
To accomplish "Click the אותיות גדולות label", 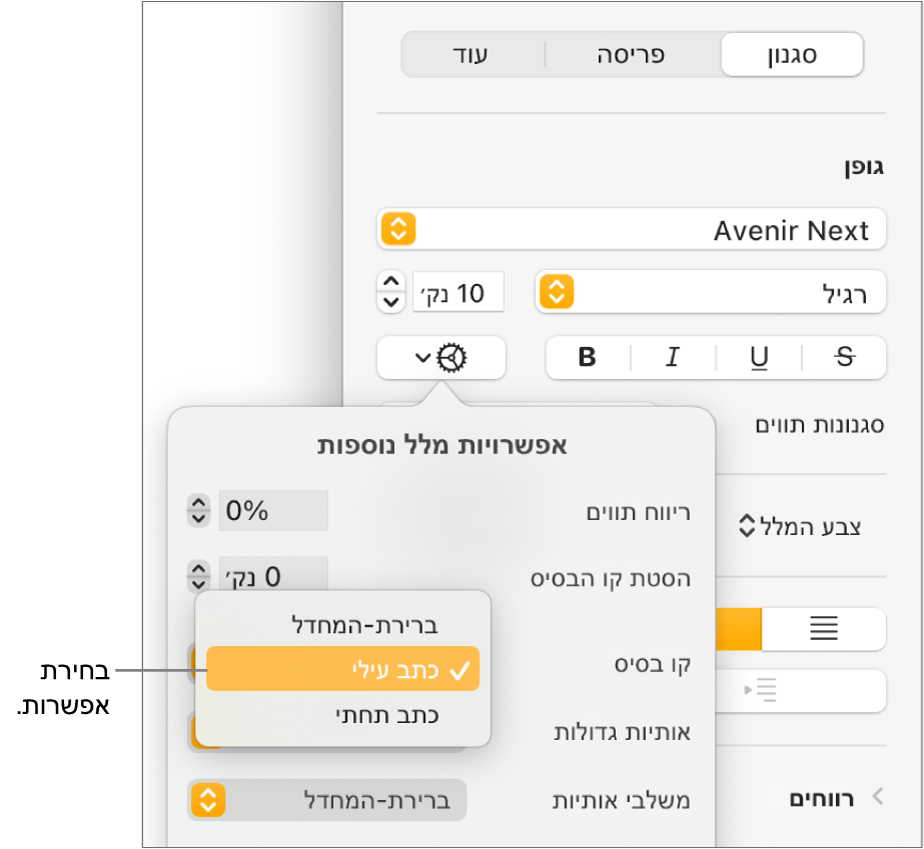I will pos(622,732).
